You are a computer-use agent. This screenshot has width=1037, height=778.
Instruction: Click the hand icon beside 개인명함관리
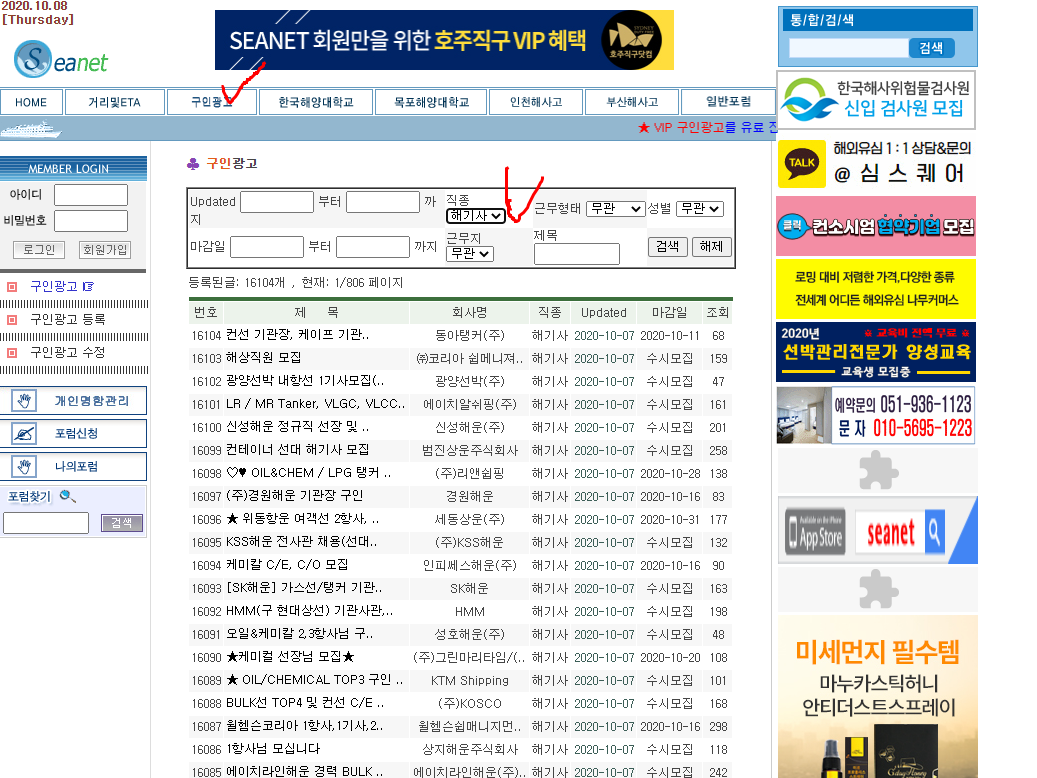(x=24, y=401)
